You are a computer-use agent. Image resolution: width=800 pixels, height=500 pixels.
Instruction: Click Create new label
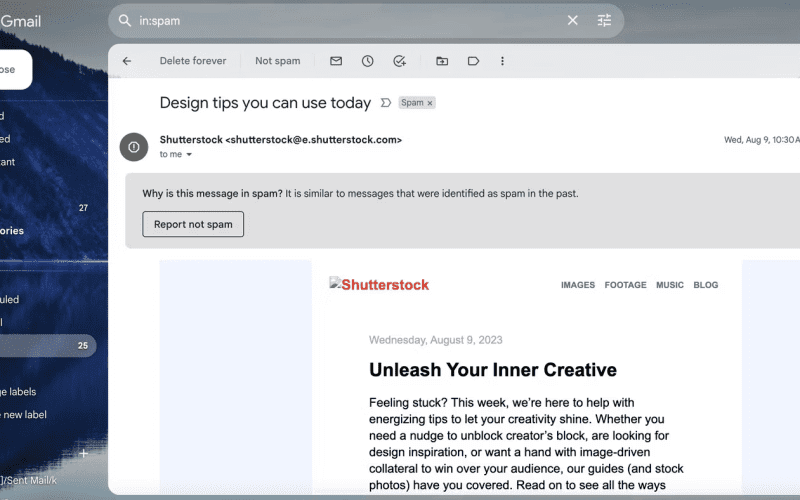pos(23,415)
